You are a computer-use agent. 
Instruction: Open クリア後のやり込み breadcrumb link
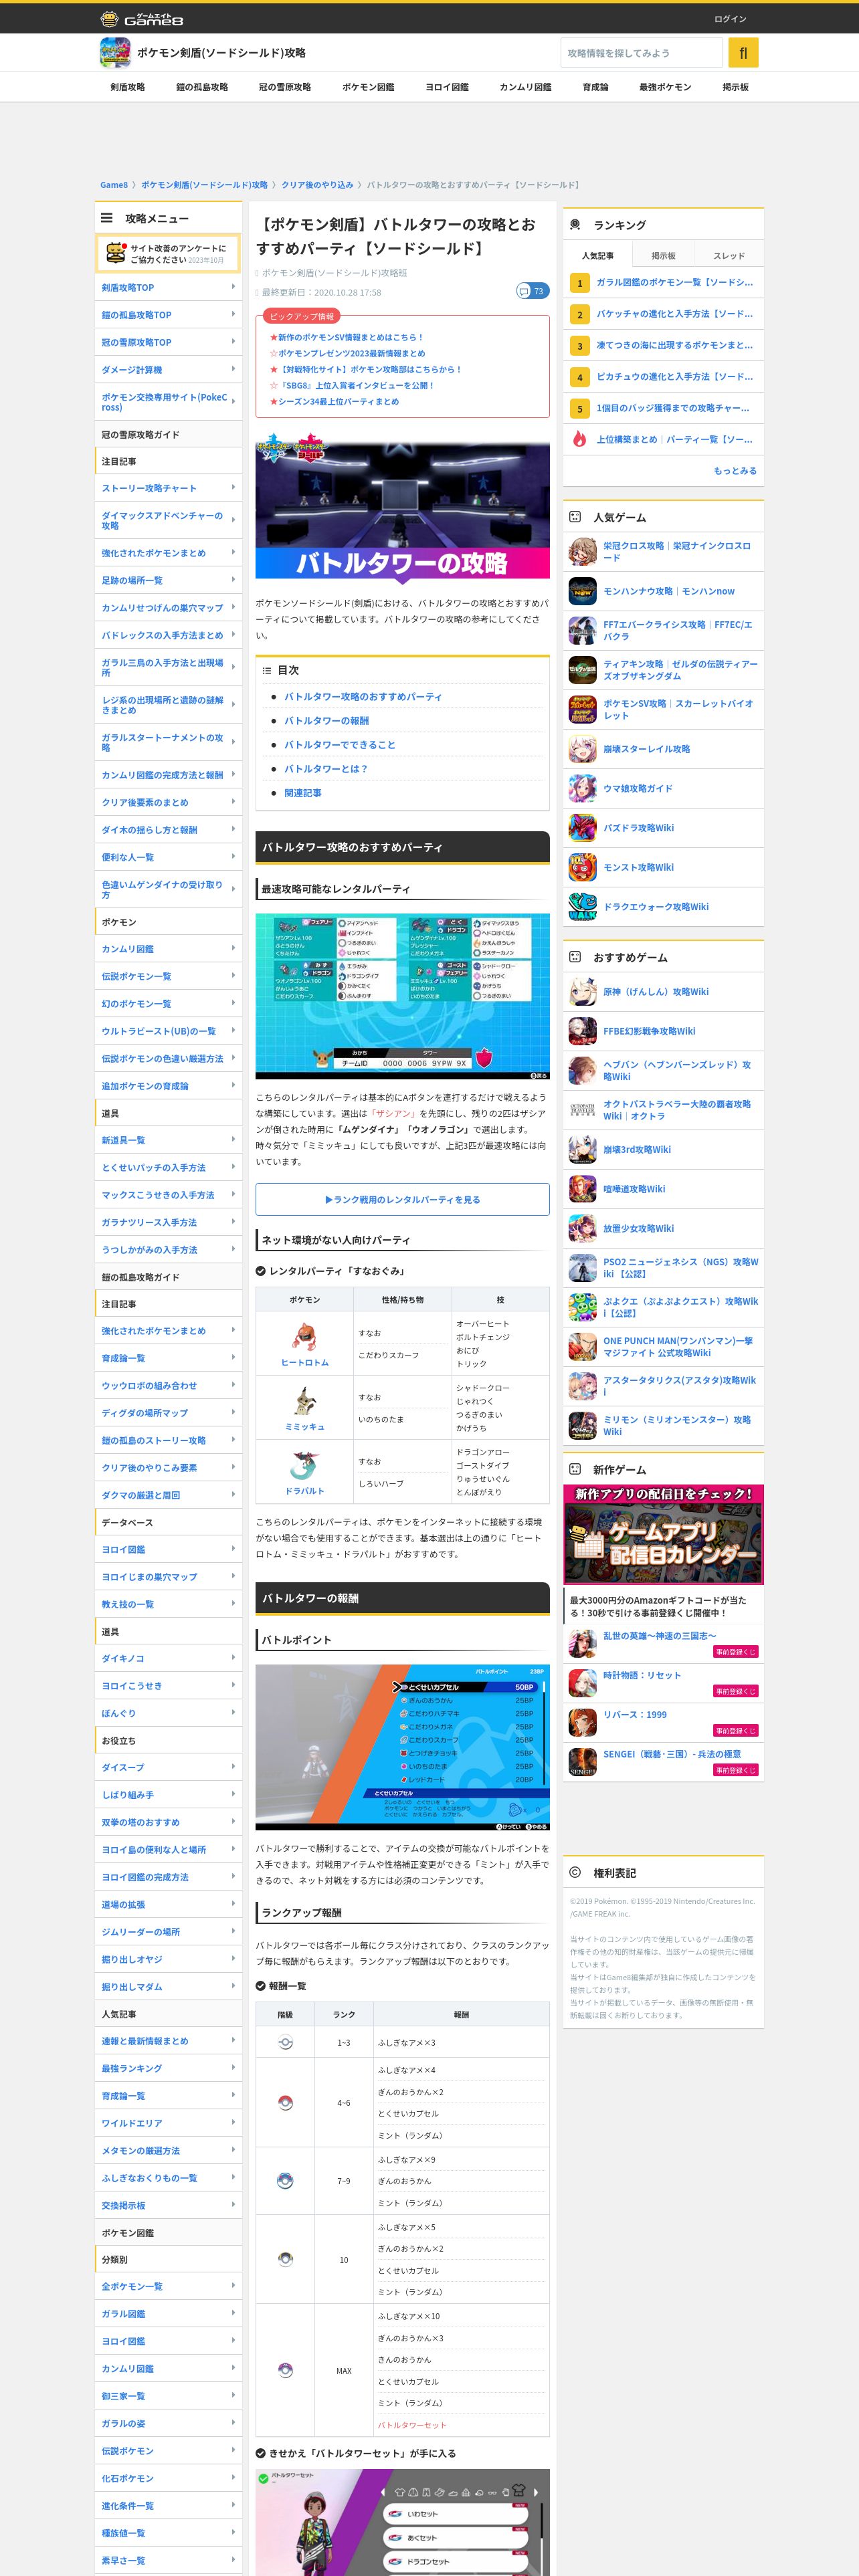[317, 185]
